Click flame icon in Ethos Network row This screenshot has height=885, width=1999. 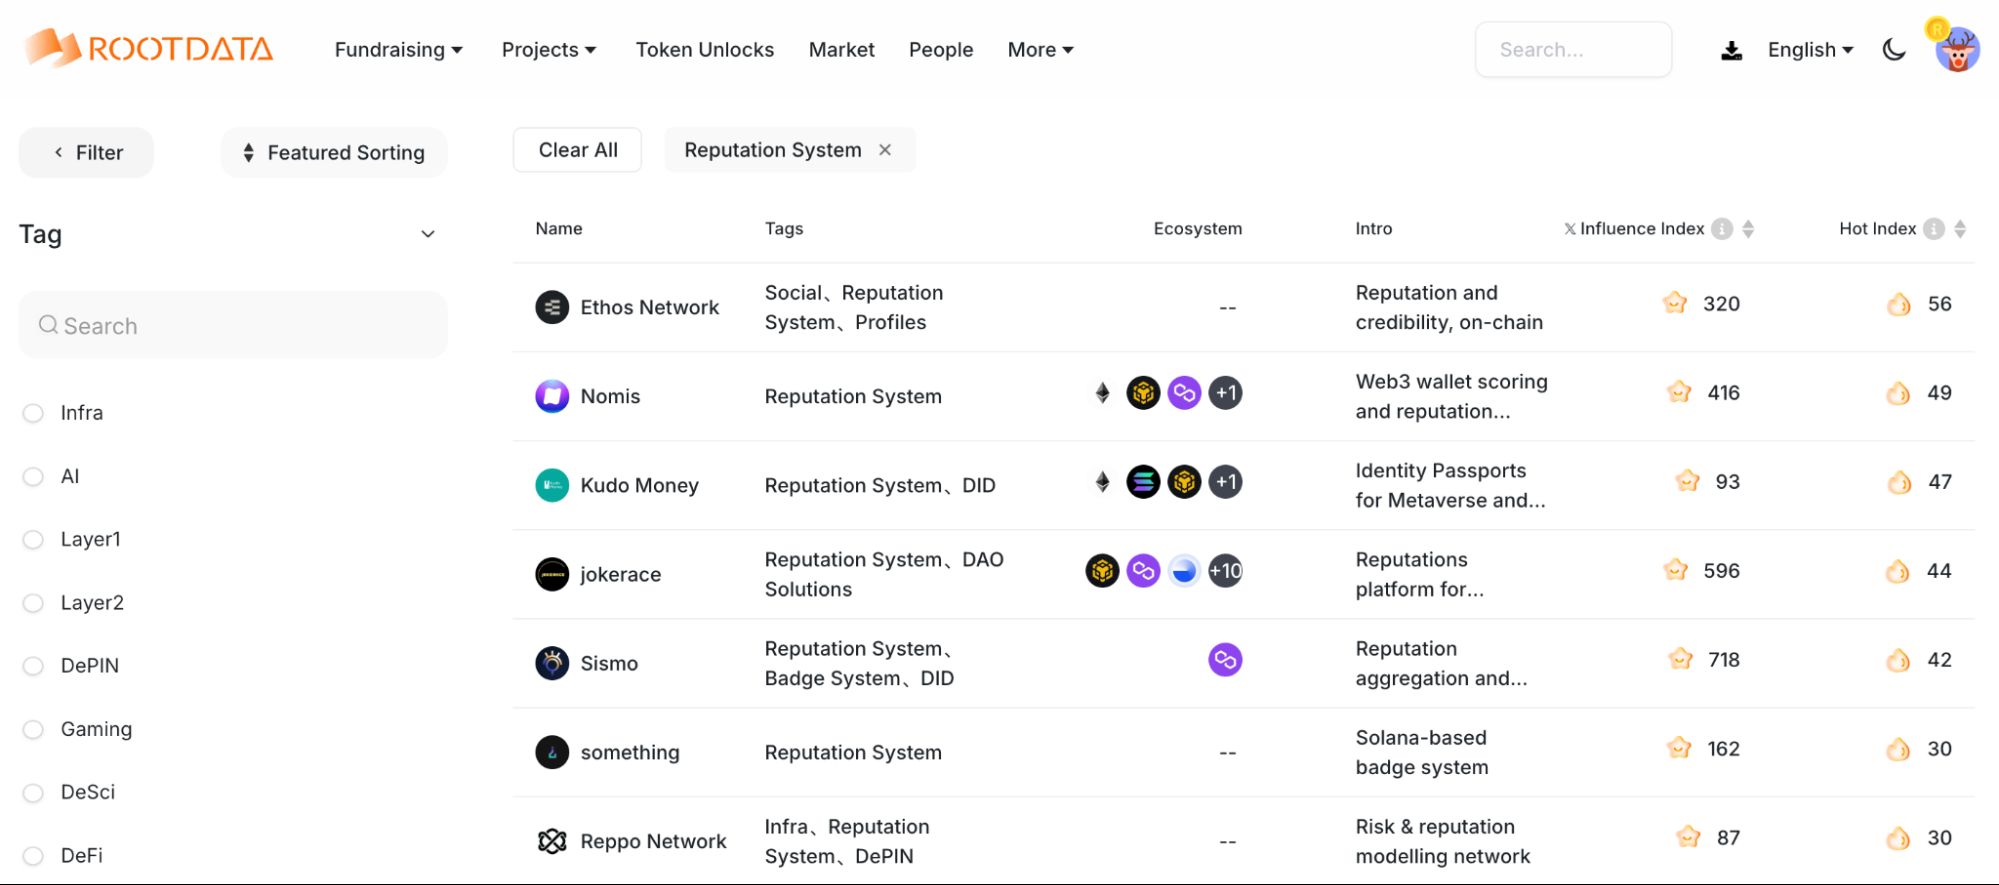(x=1898, y=304)
